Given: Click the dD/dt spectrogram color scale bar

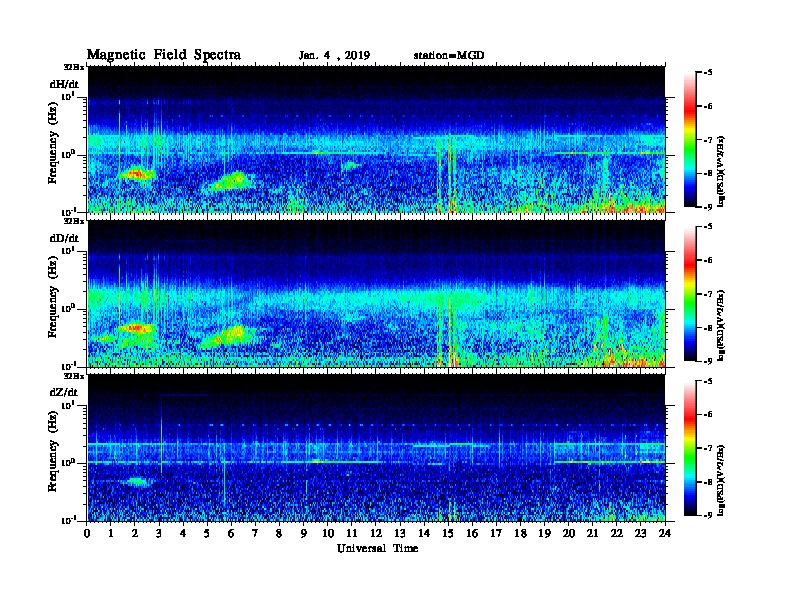Looking at the screenshot, I should 689,294.
